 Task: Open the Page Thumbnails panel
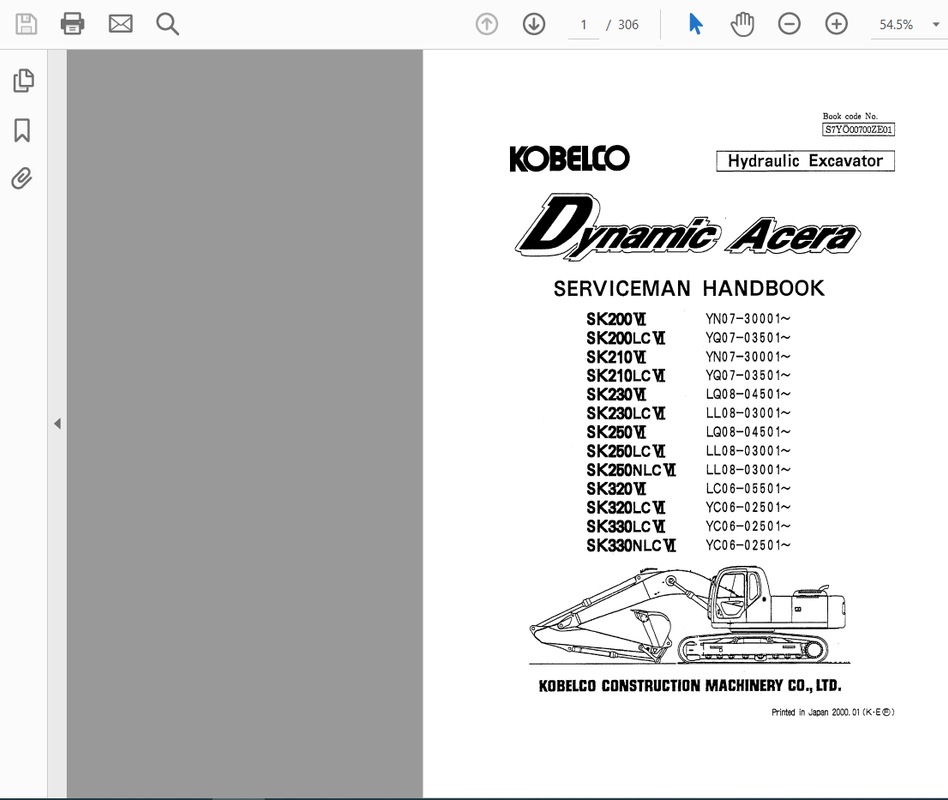tap(23, 80)
